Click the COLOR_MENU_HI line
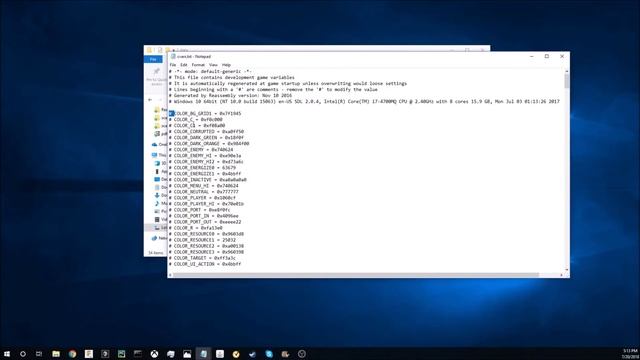 (x=204, y=186)
